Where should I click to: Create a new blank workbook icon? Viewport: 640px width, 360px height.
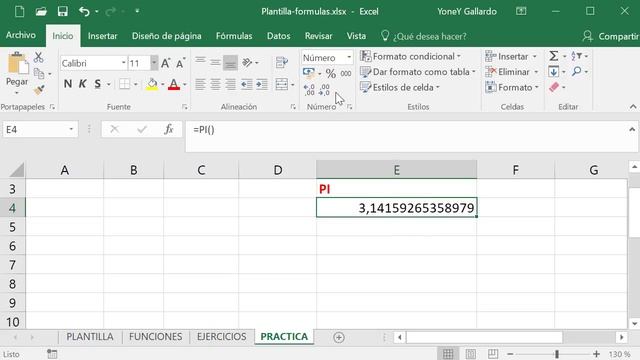coord(19,11)
